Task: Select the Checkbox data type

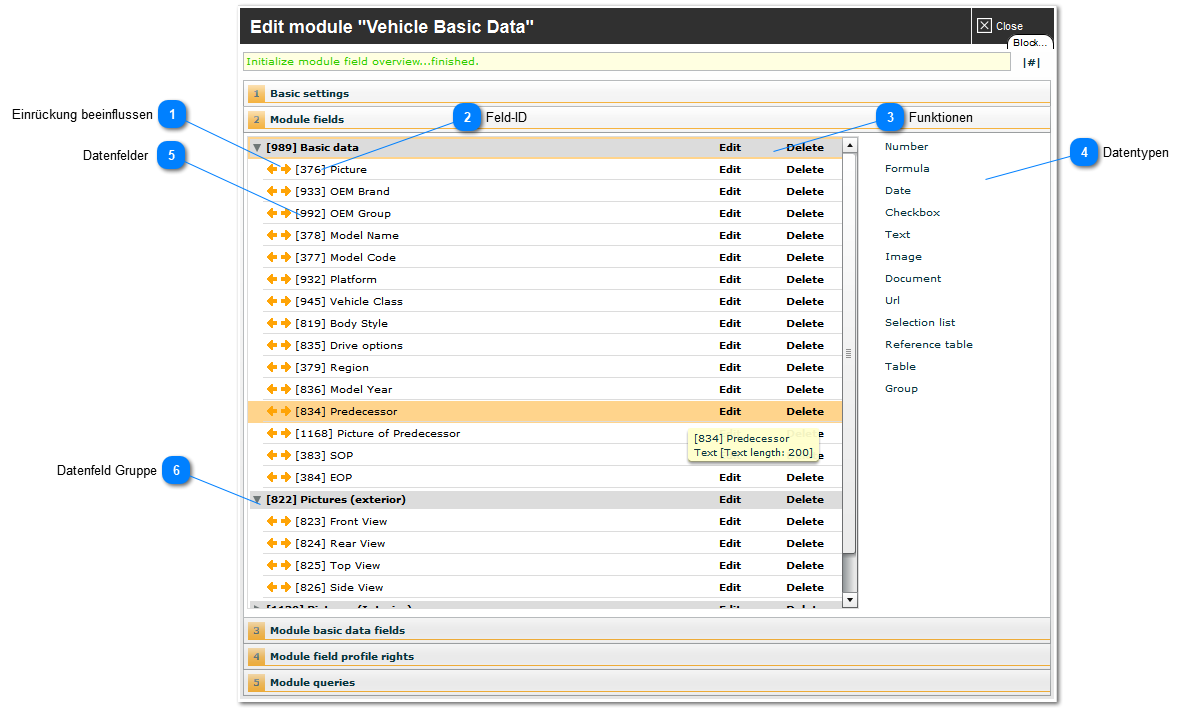Action: tap(912, 212)
